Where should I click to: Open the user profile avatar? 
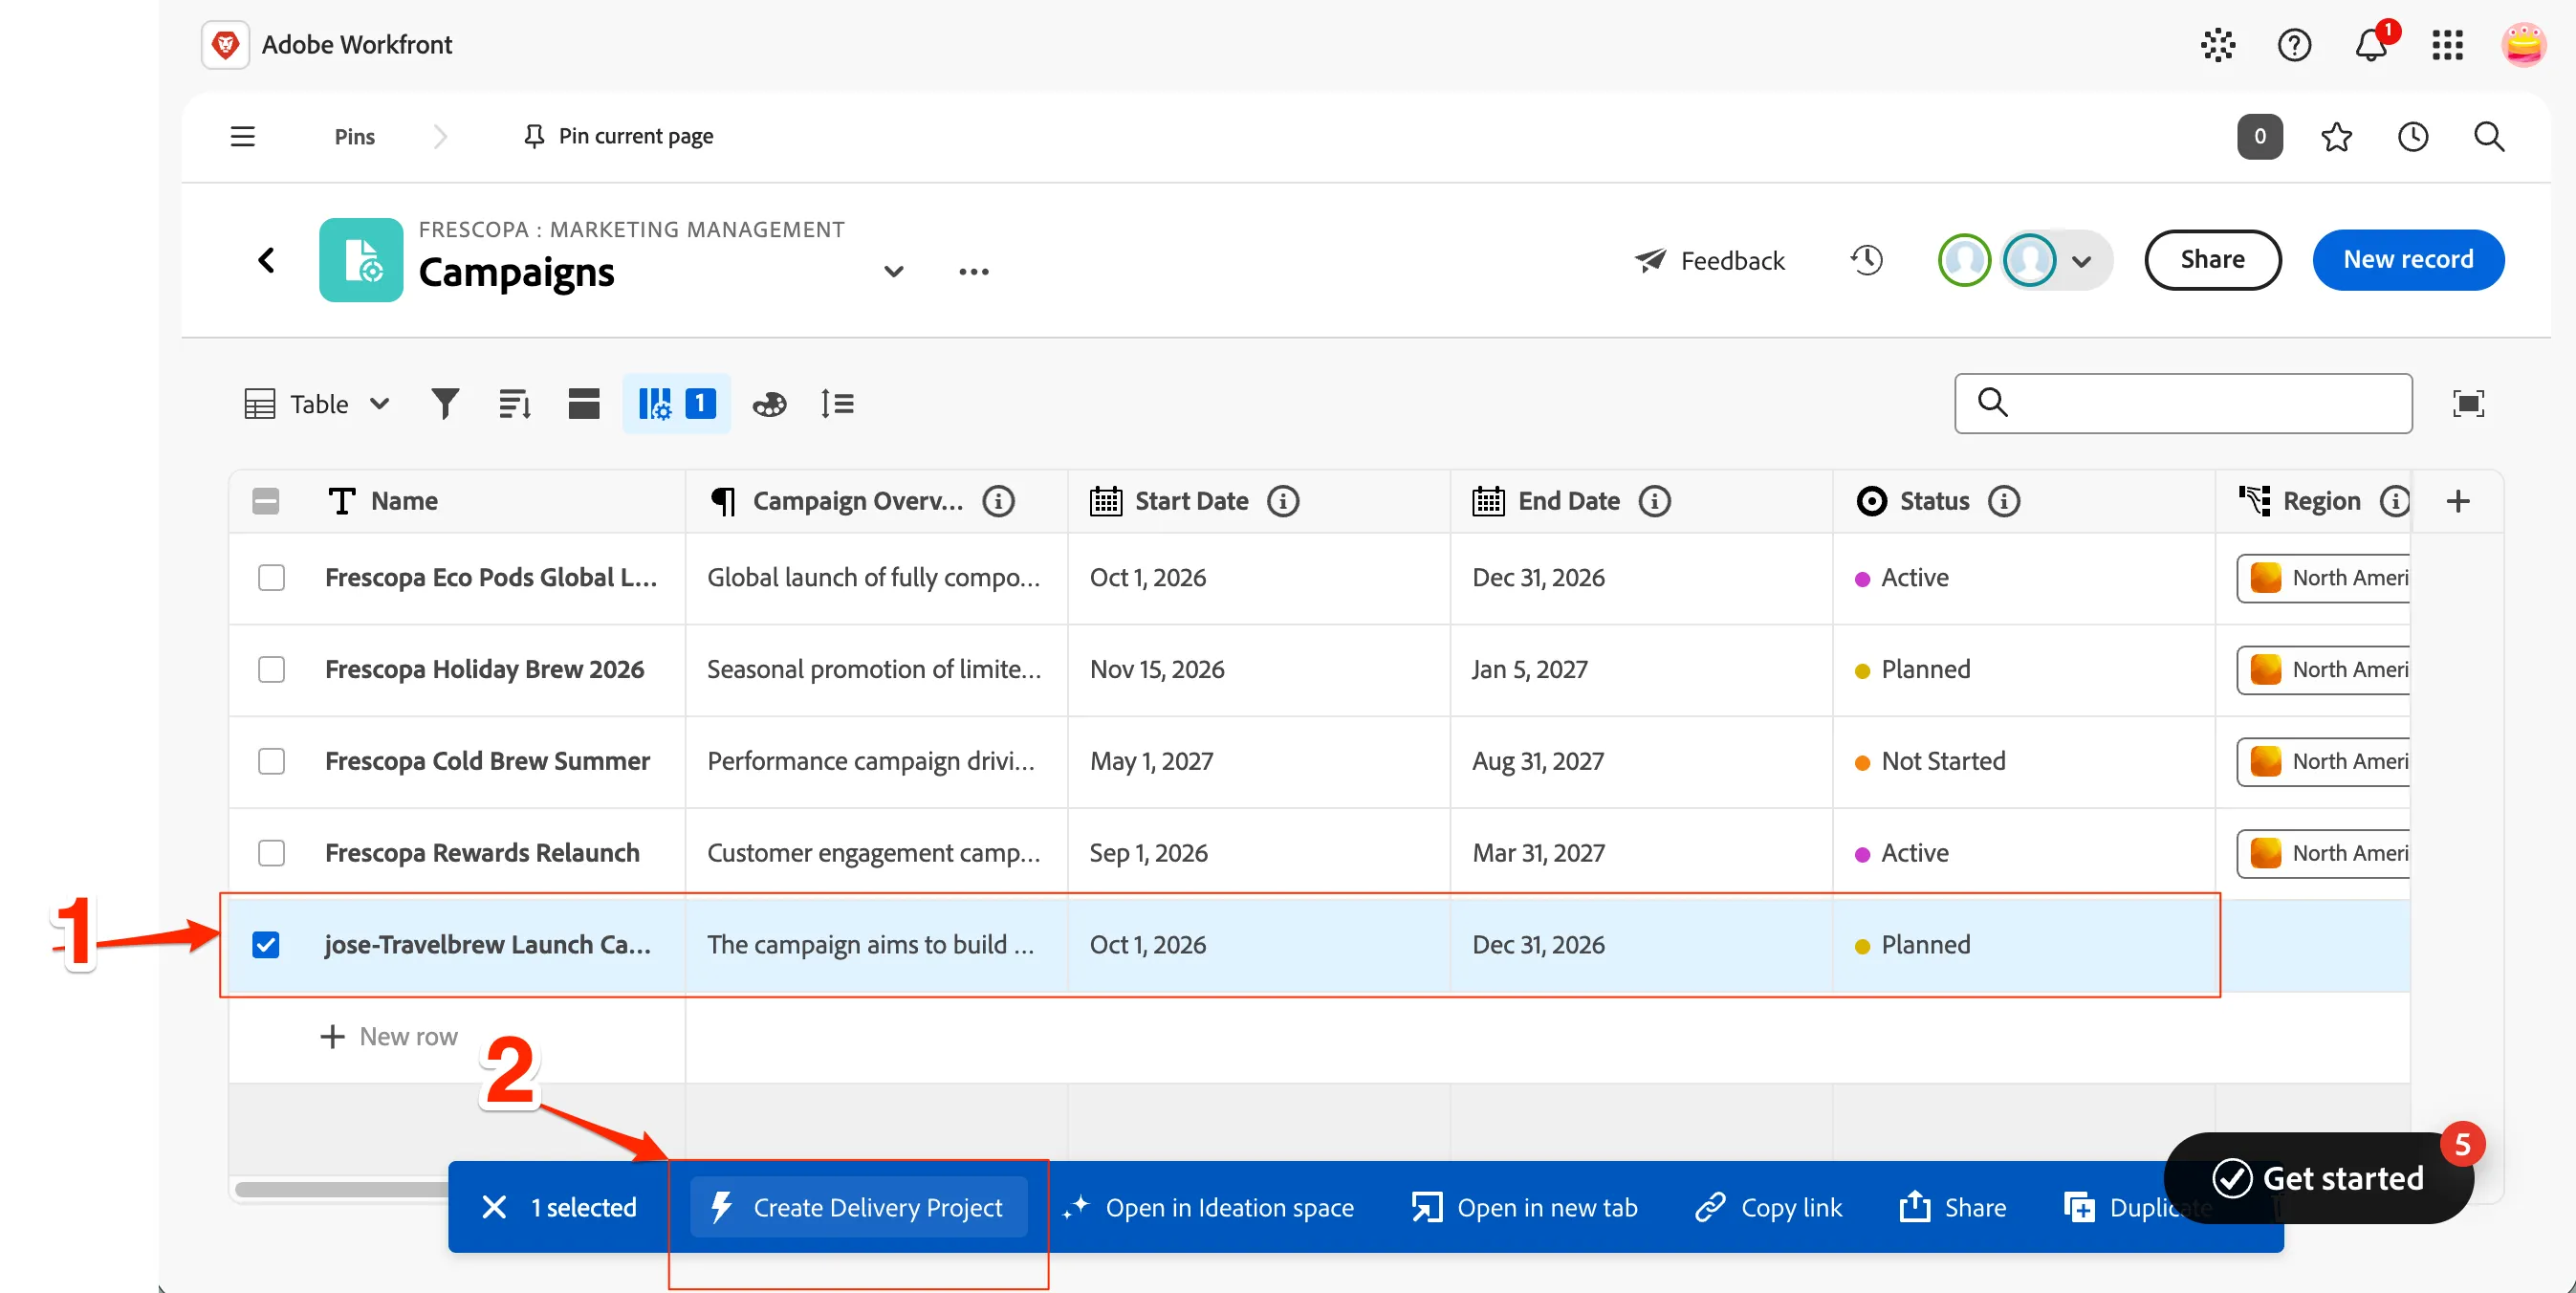[2523, 45]
